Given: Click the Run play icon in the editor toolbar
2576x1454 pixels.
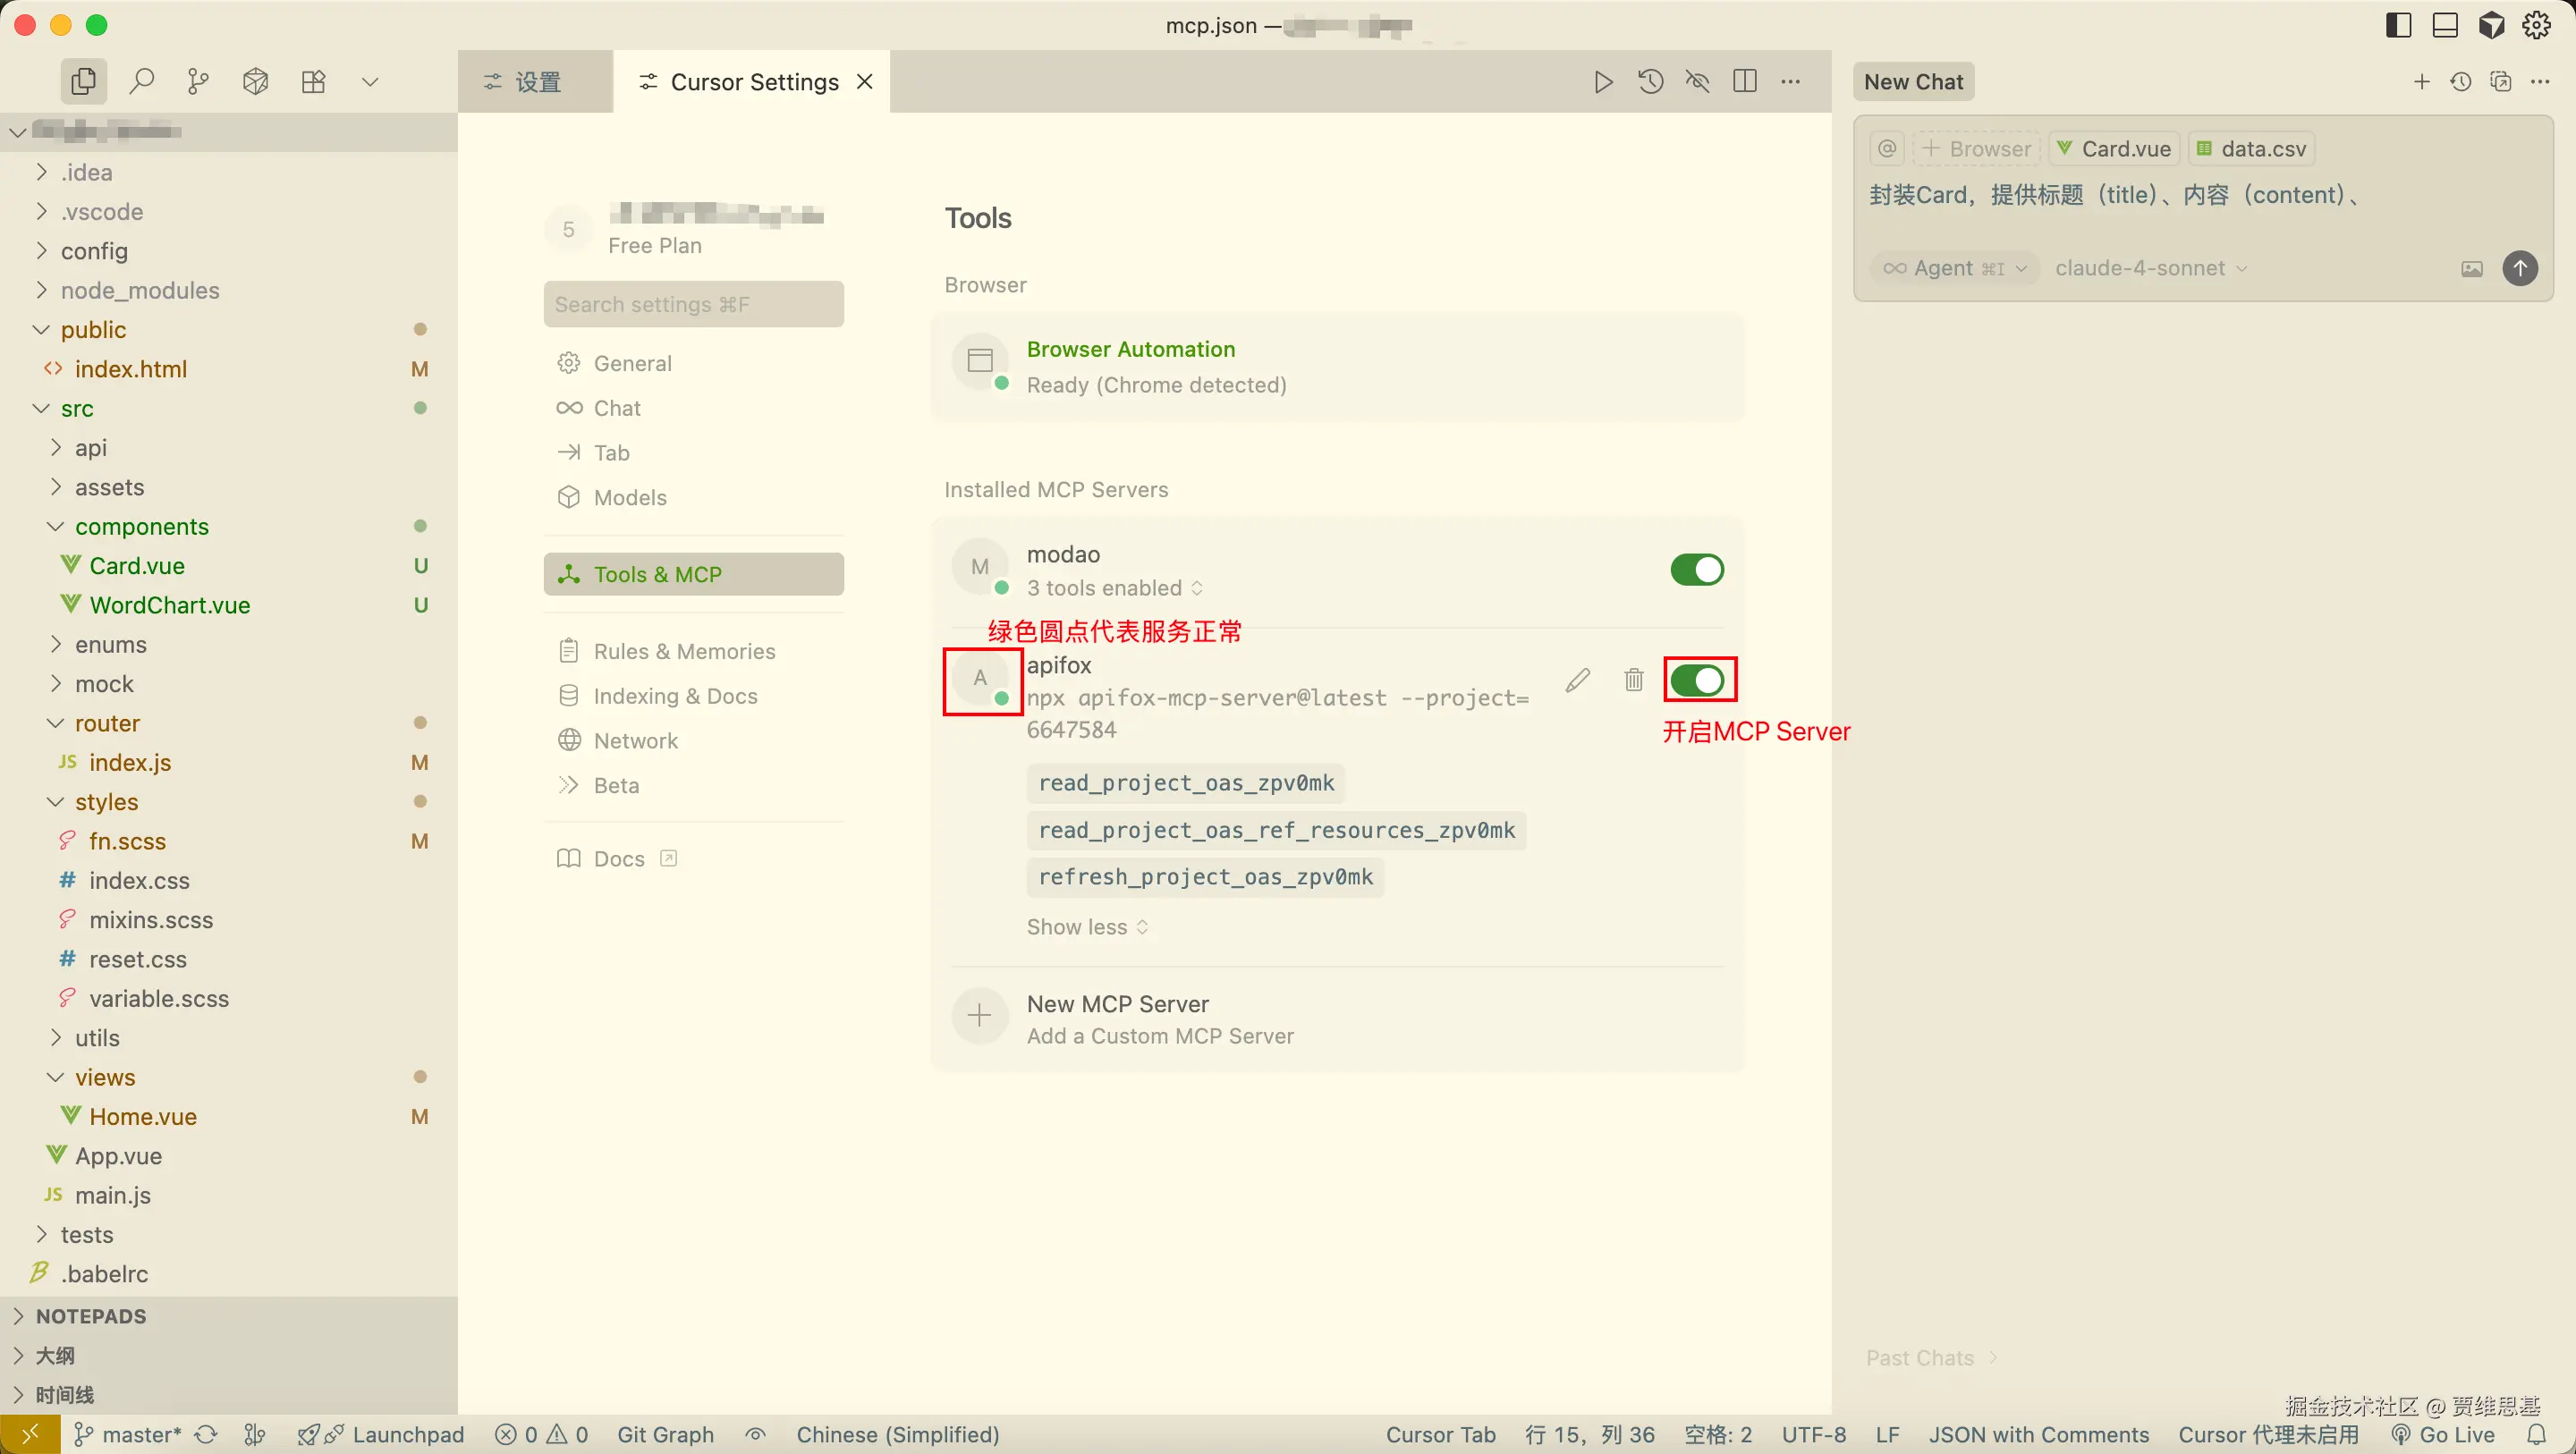Looking at the screenshot, I should coord(1603,82).
